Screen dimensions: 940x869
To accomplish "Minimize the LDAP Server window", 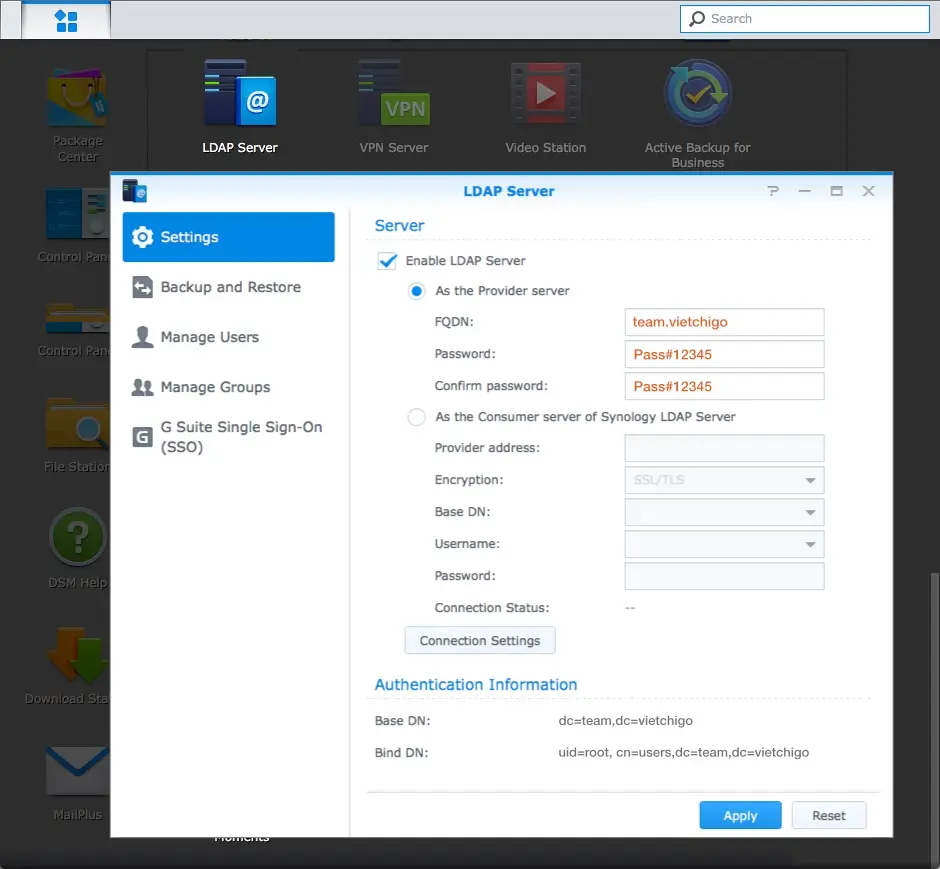I will [x=805, y=191].
